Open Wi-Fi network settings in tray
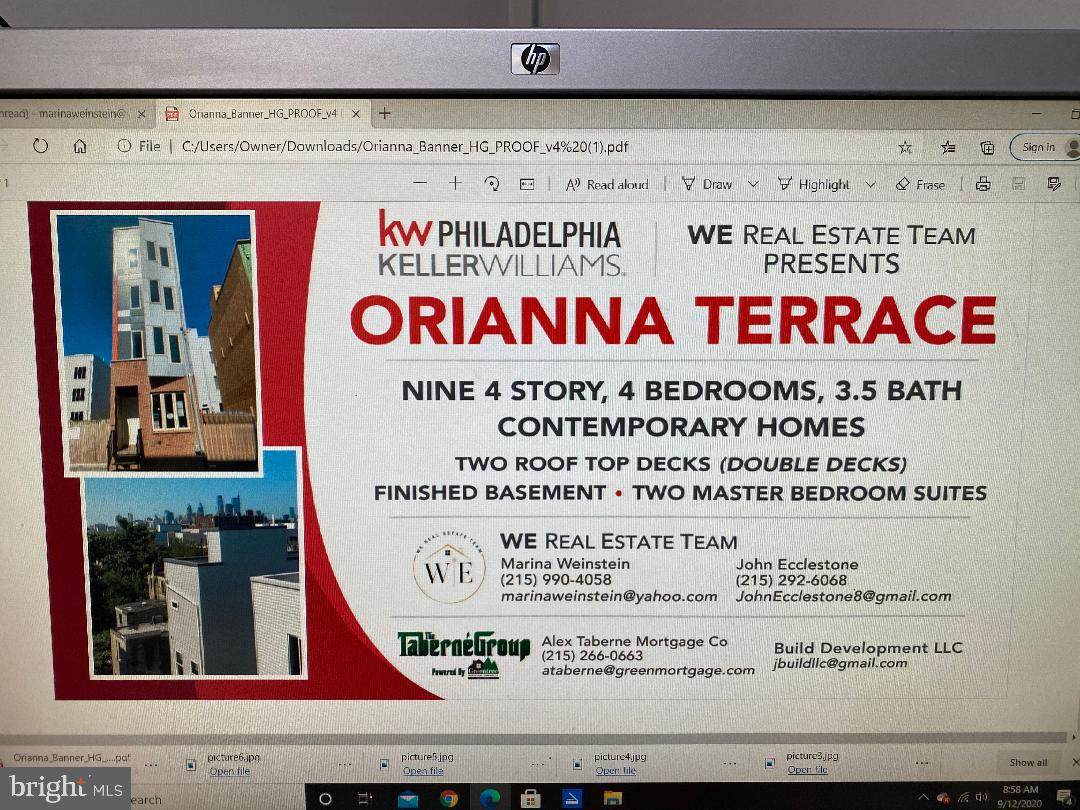 click(963, 798)
